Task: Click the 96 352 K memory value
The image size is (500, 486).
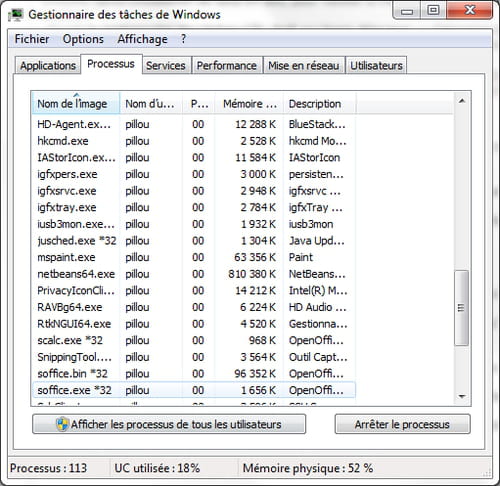Action: (x=255, y=374)
